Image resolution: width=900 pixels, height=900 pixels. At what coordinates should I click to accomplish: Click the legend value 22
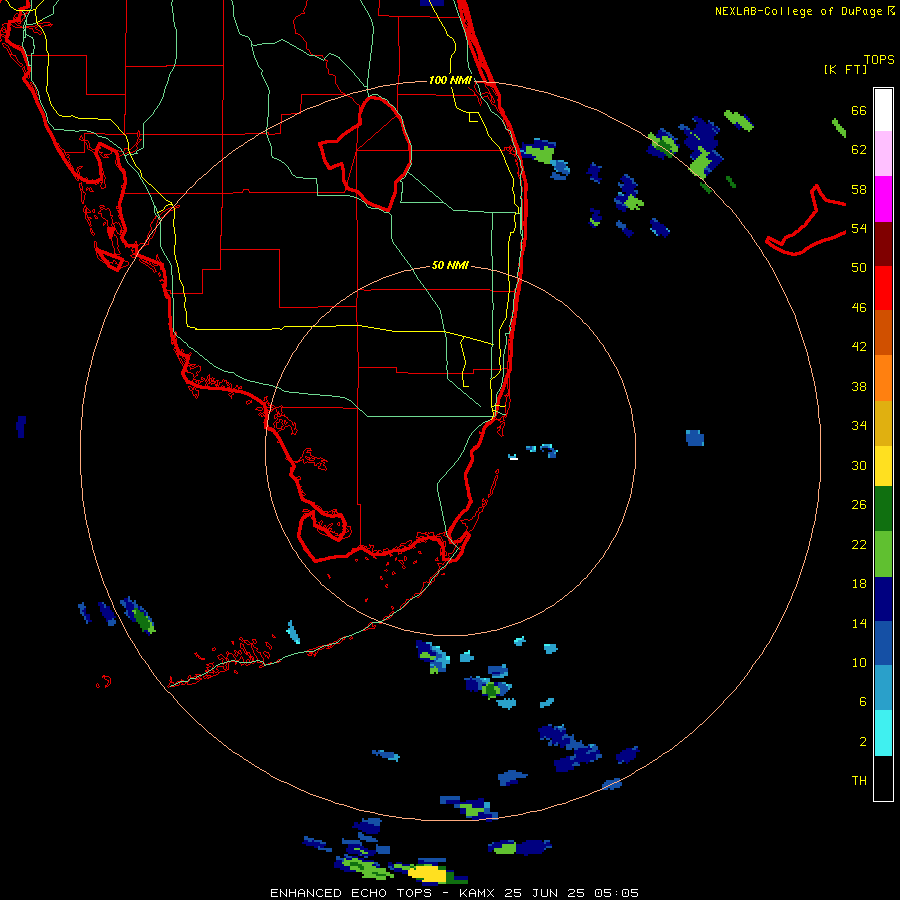[x=859, y=544]
